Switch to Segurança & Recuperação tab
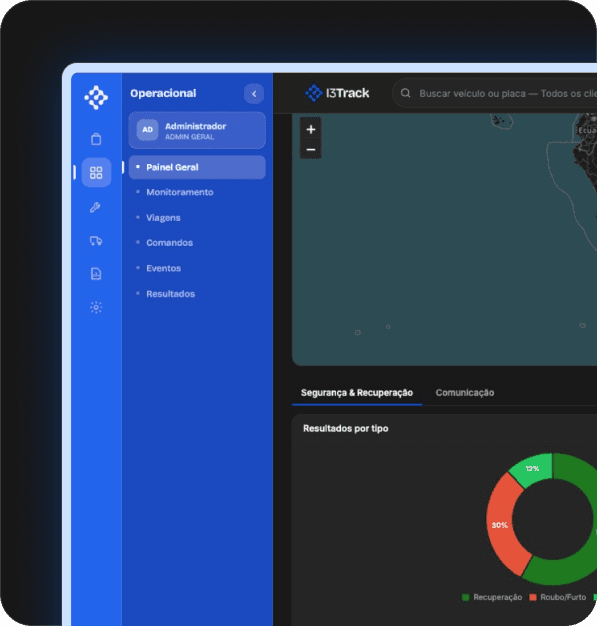 pos(357,393)
